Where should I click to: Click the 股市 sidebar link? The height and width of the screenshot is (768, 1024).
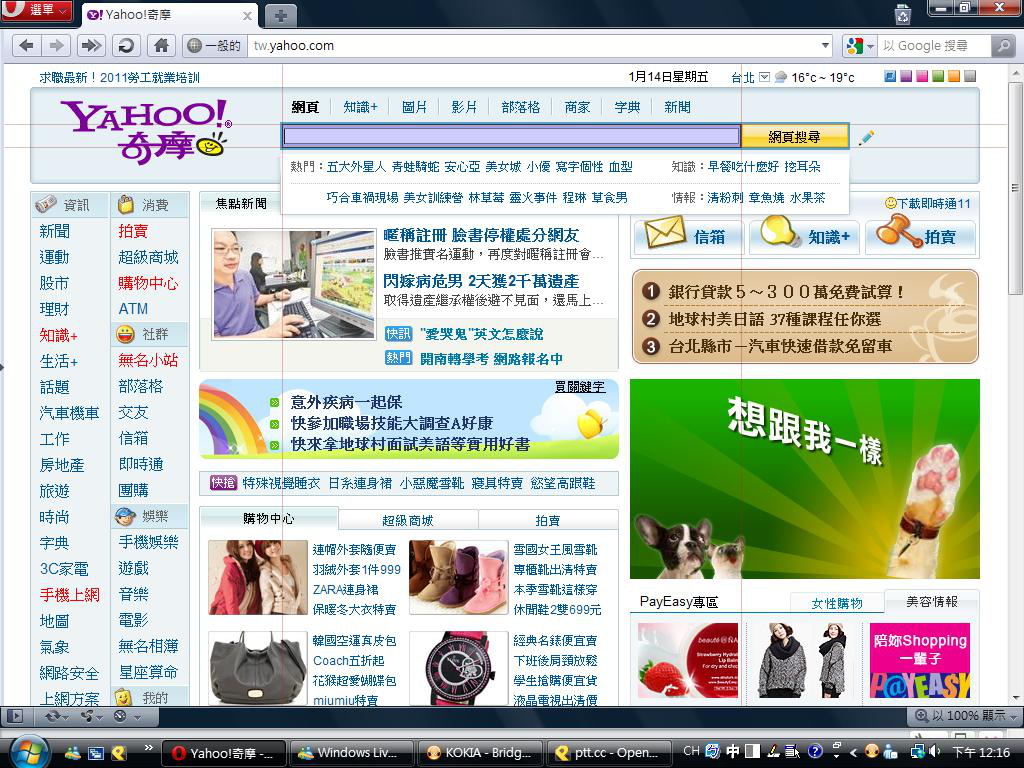pyautogui.click(x=54, y=283)
